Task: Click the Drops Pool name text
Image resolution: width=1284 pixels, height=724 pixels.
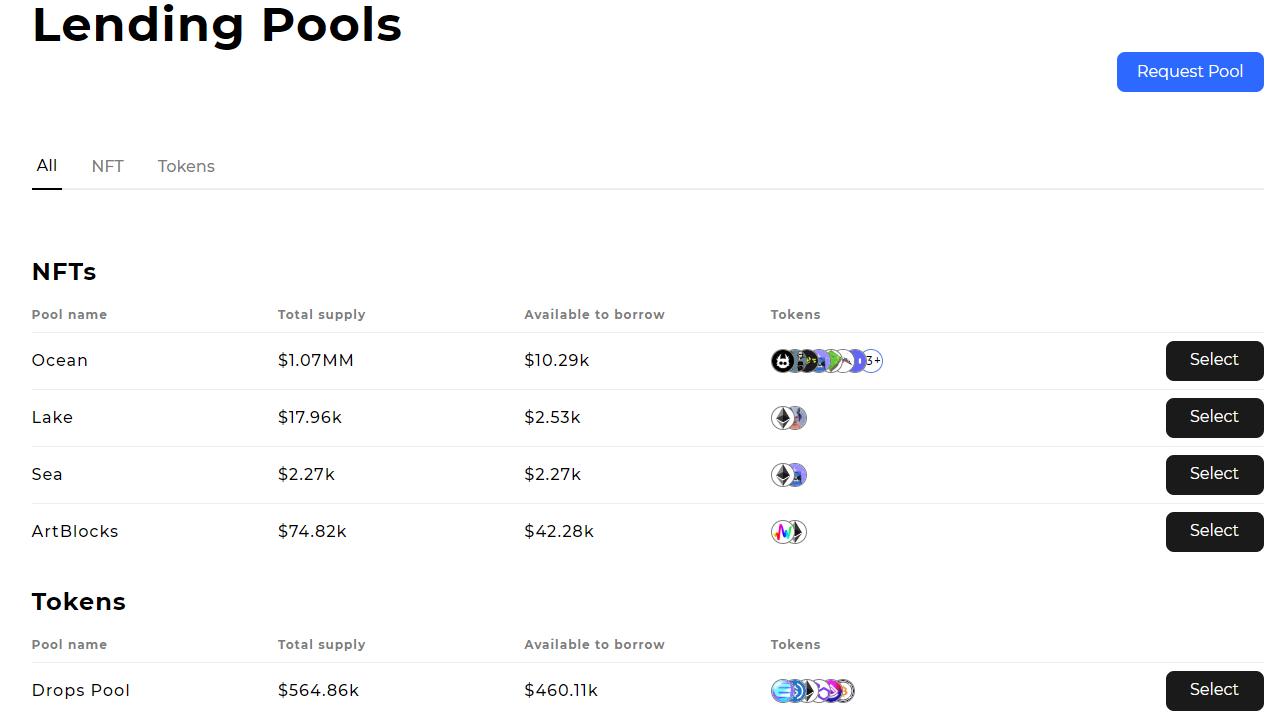Action: pyautogui.click(x=81, y=691)
